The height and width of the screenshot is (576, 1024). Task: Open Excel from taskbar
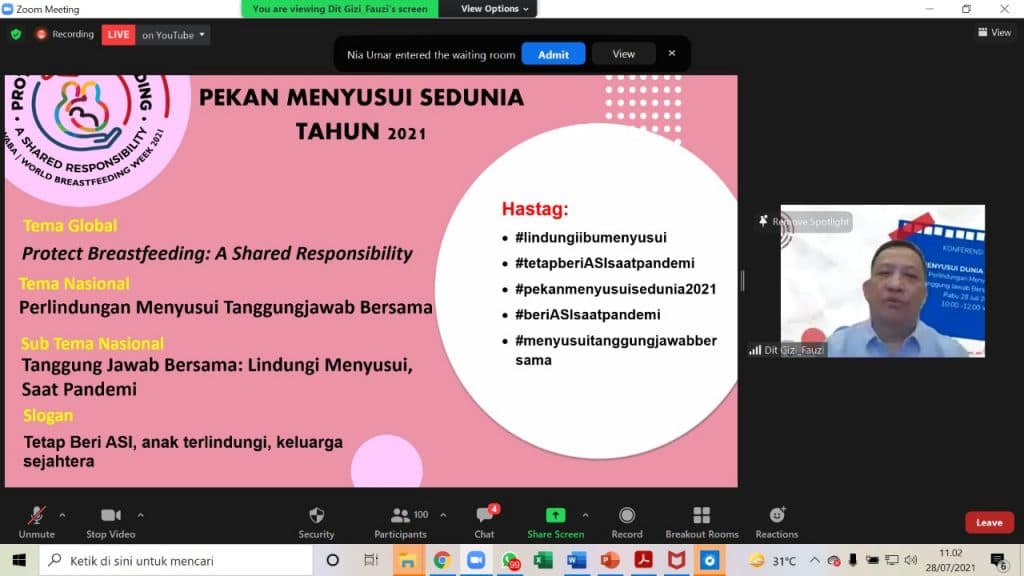tap(543, 560)
